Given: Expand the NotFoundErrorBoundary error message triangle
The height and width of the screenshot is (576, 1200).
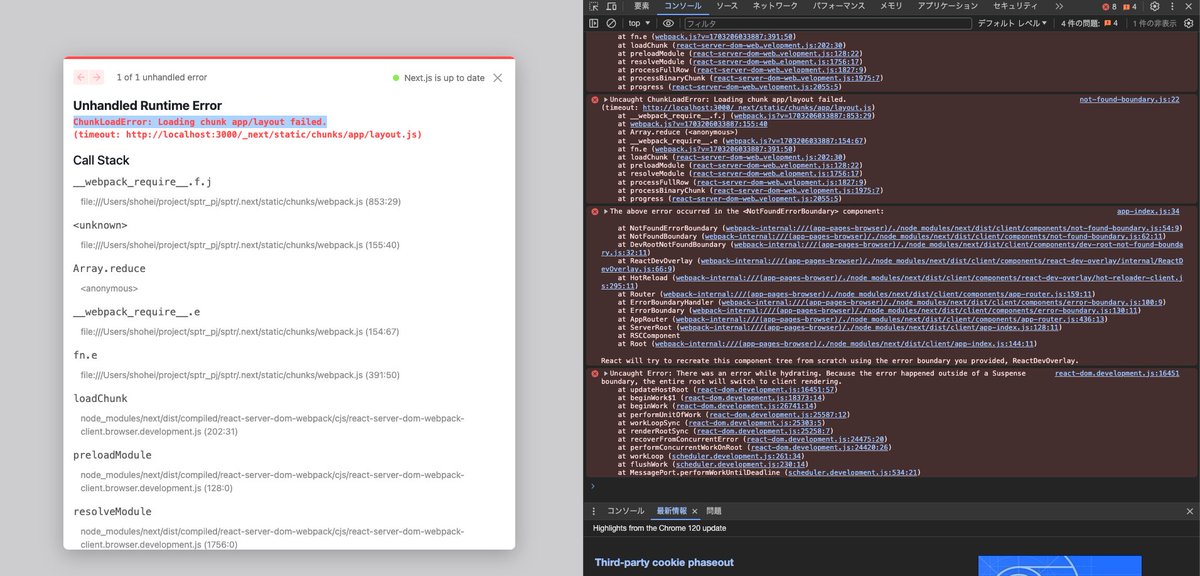Looking at the screenshot, I should coord(606,211).
